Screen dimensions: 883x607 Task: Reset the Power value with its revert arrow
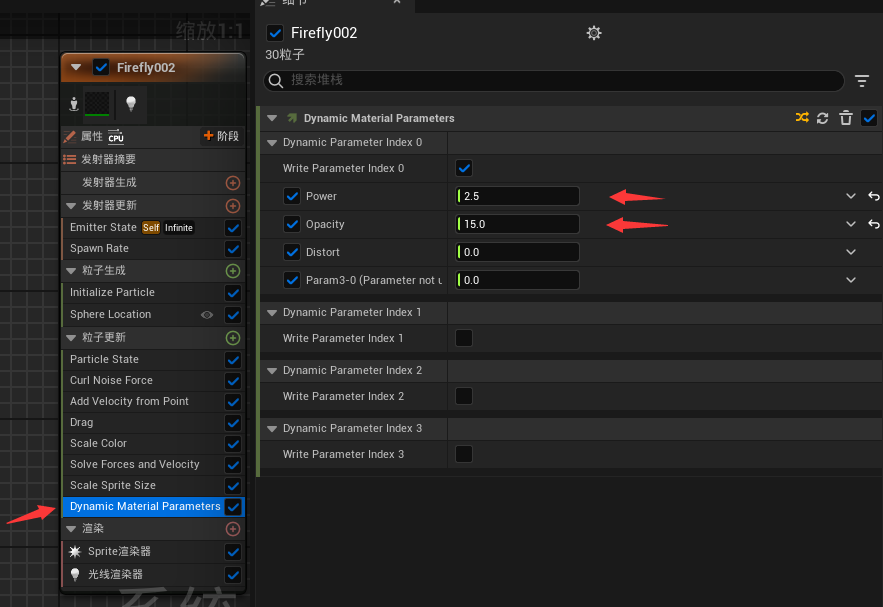[873, 196]
